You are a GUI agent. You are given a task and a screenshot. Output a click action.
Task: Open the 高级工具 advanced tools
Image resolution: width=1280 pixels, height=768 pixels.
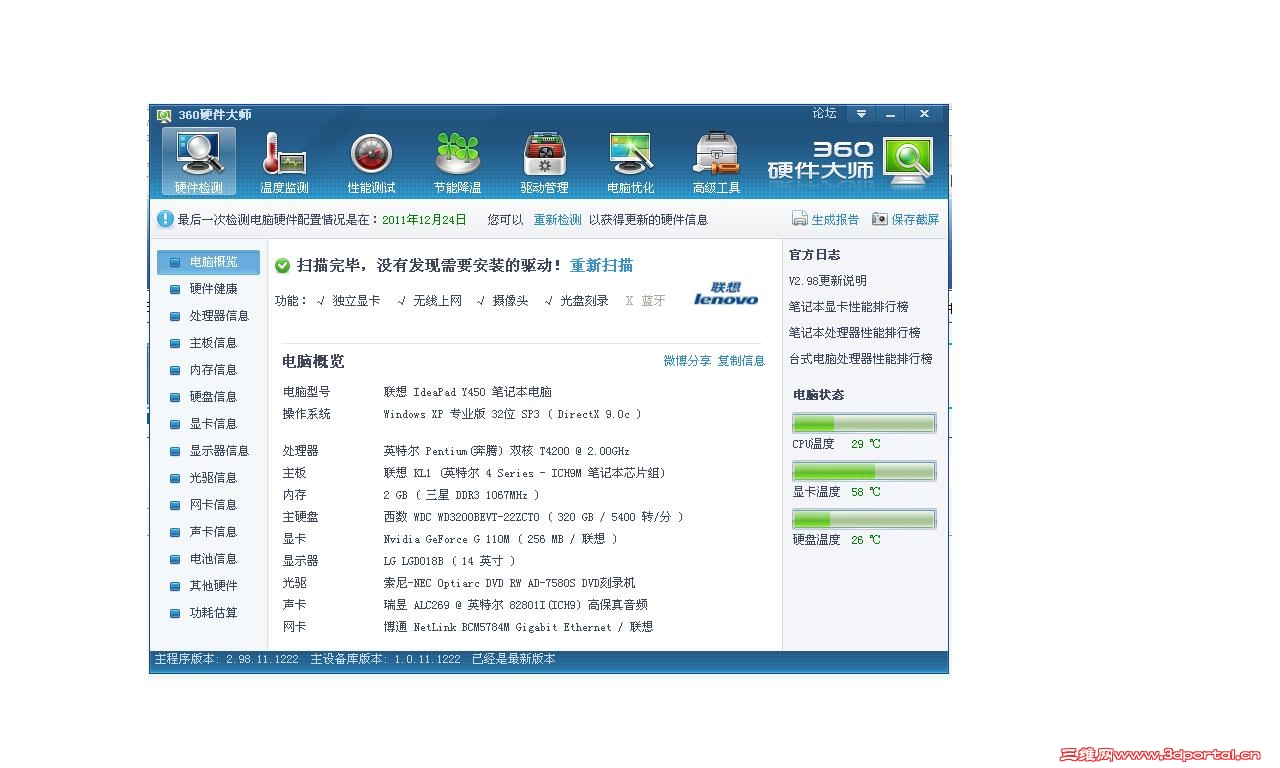click(x=717, y=161)
